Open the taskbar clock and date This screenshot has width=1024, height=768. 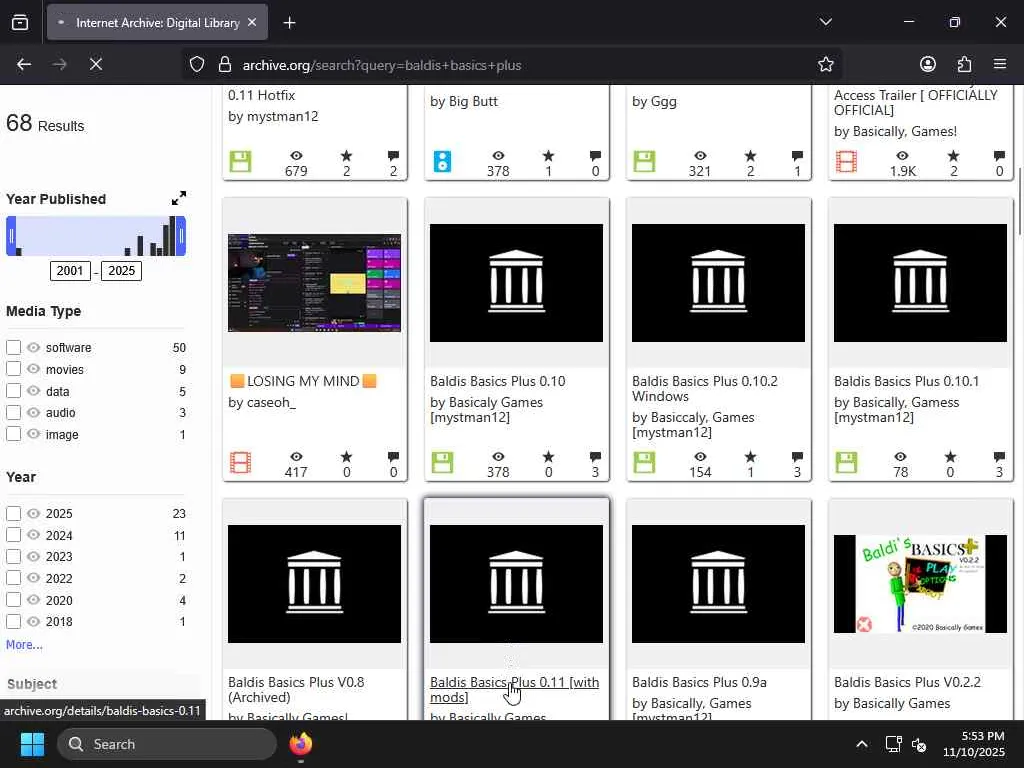click(973, 744)
